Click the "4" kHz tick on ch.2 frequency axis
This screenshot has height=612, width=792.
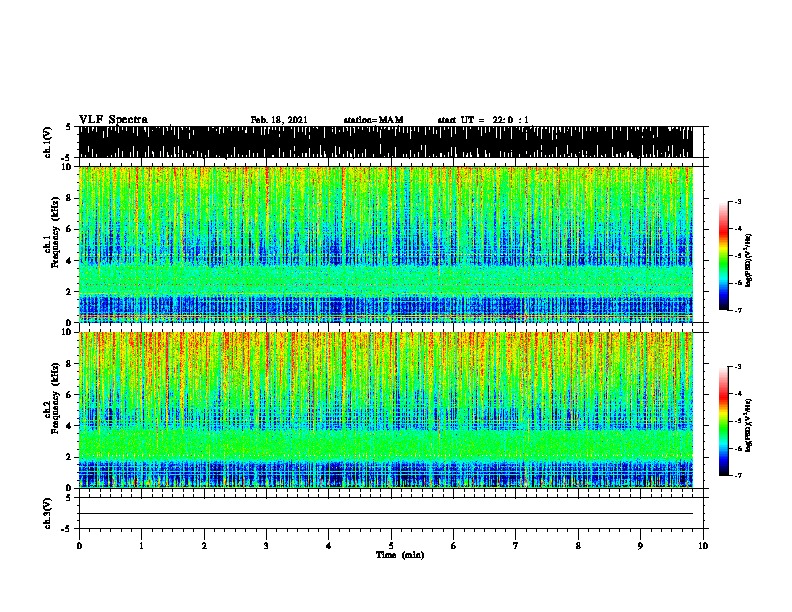70,426
